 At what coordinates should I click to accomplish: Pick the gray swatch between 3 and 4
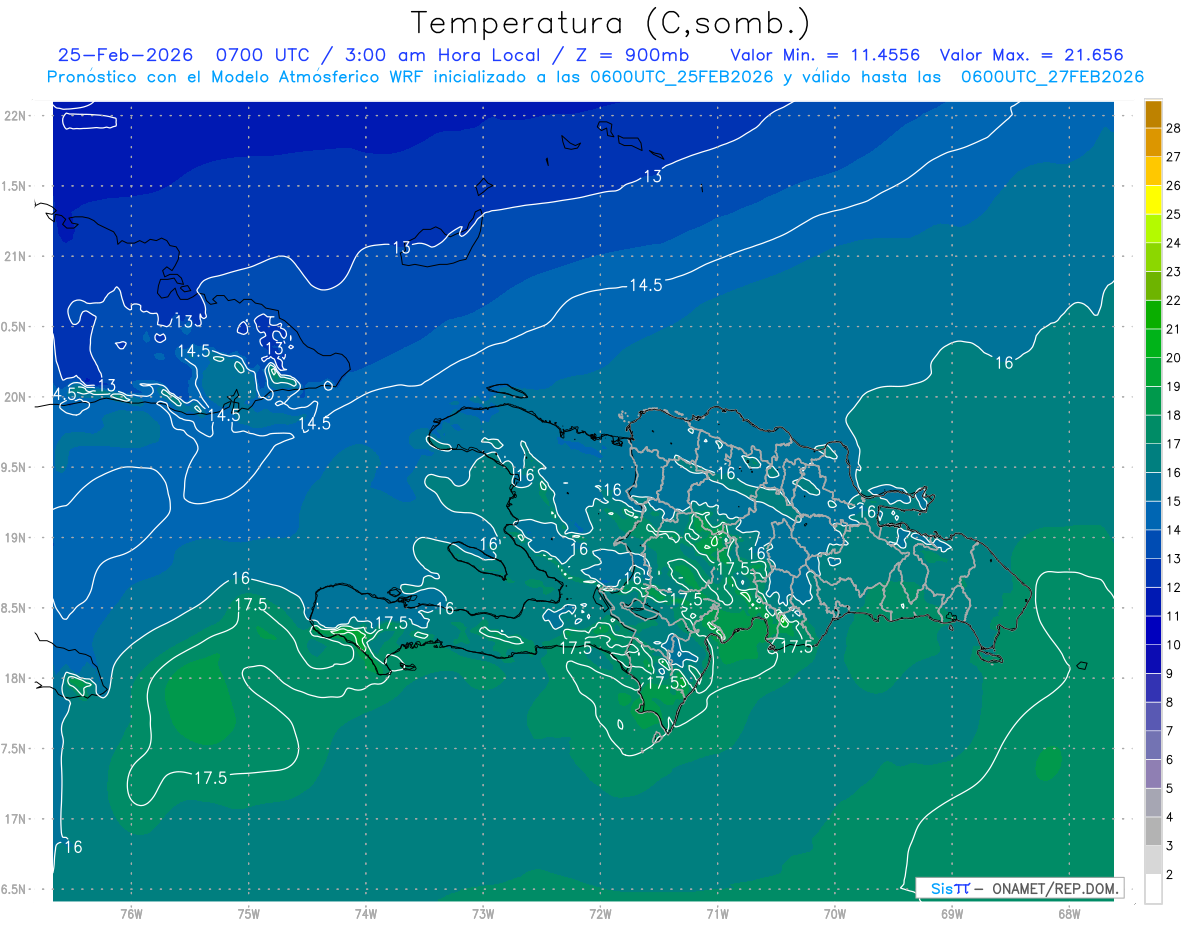coord(1153,831)
